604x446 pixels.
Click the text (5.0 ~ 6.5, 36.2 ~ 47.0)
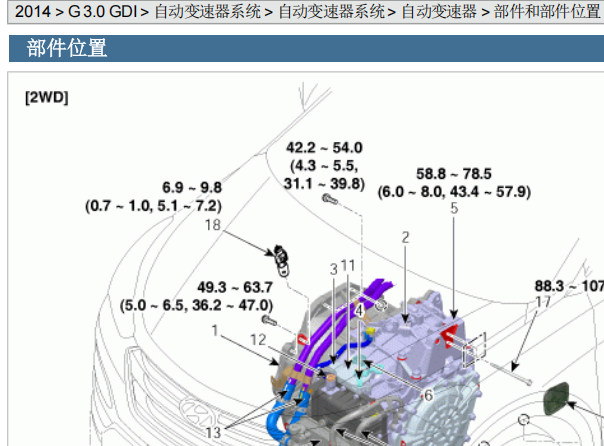(196, 305)
